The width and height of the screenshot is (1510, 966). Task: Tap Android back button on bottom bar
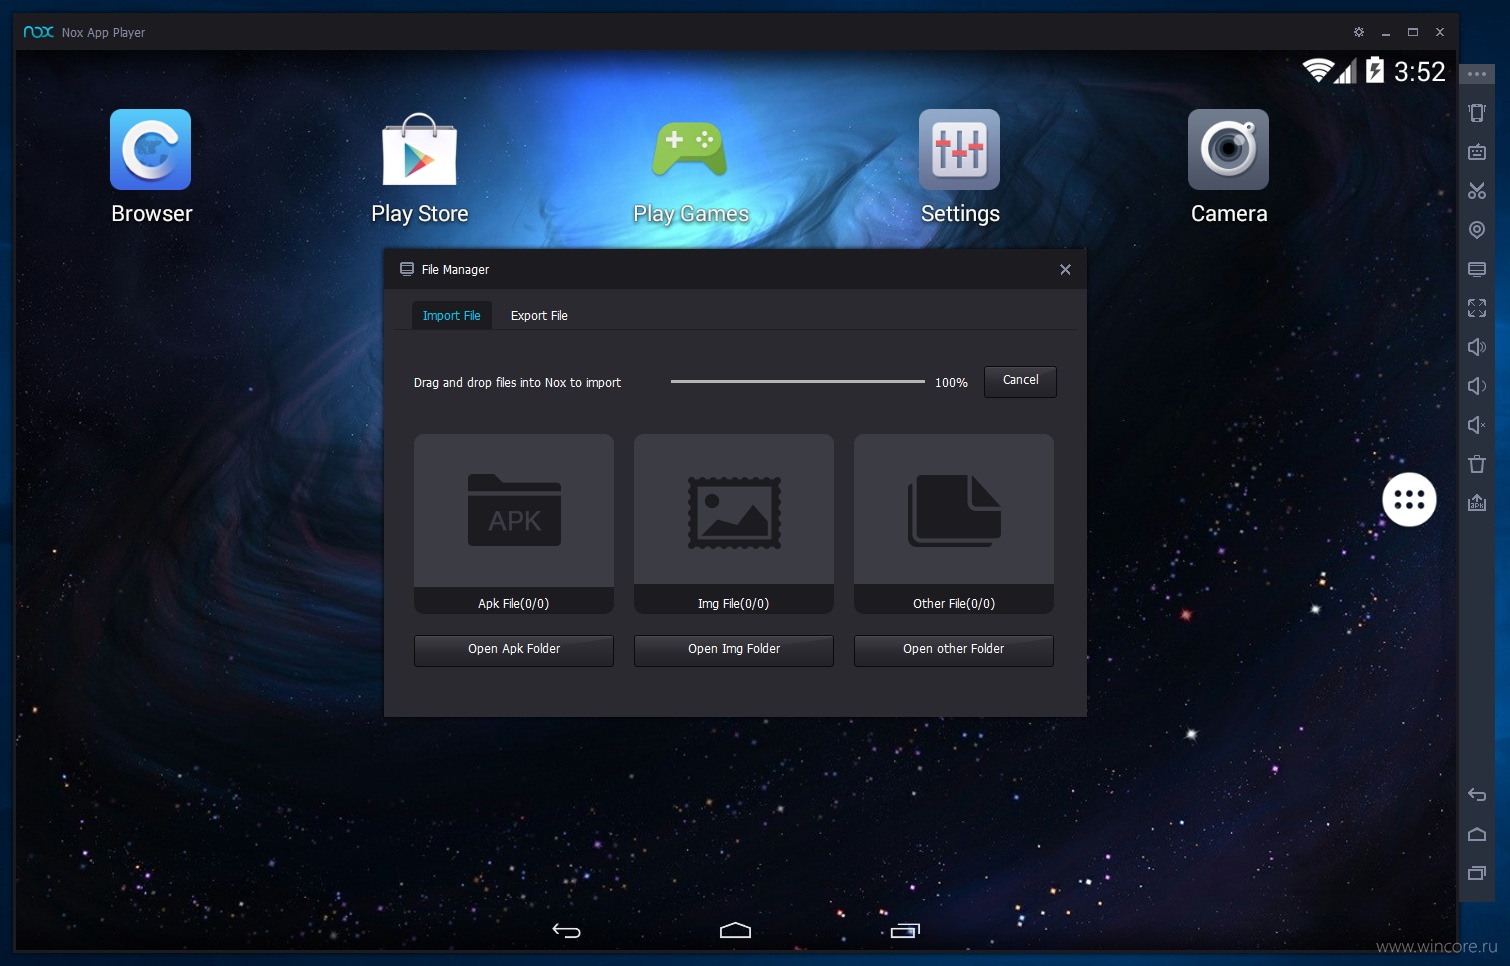(x=567, y=931)
